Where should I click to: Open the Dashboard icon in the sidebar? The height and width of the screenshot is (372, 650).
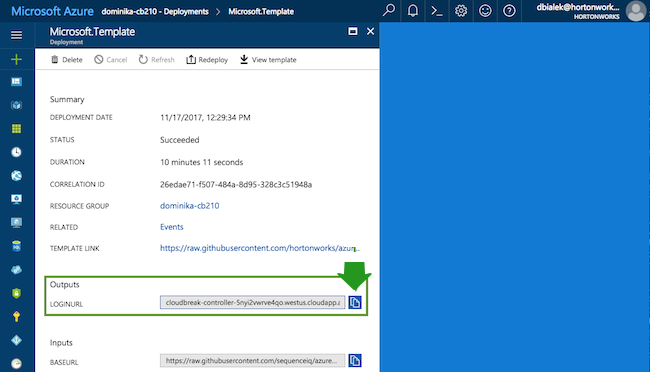16,82
